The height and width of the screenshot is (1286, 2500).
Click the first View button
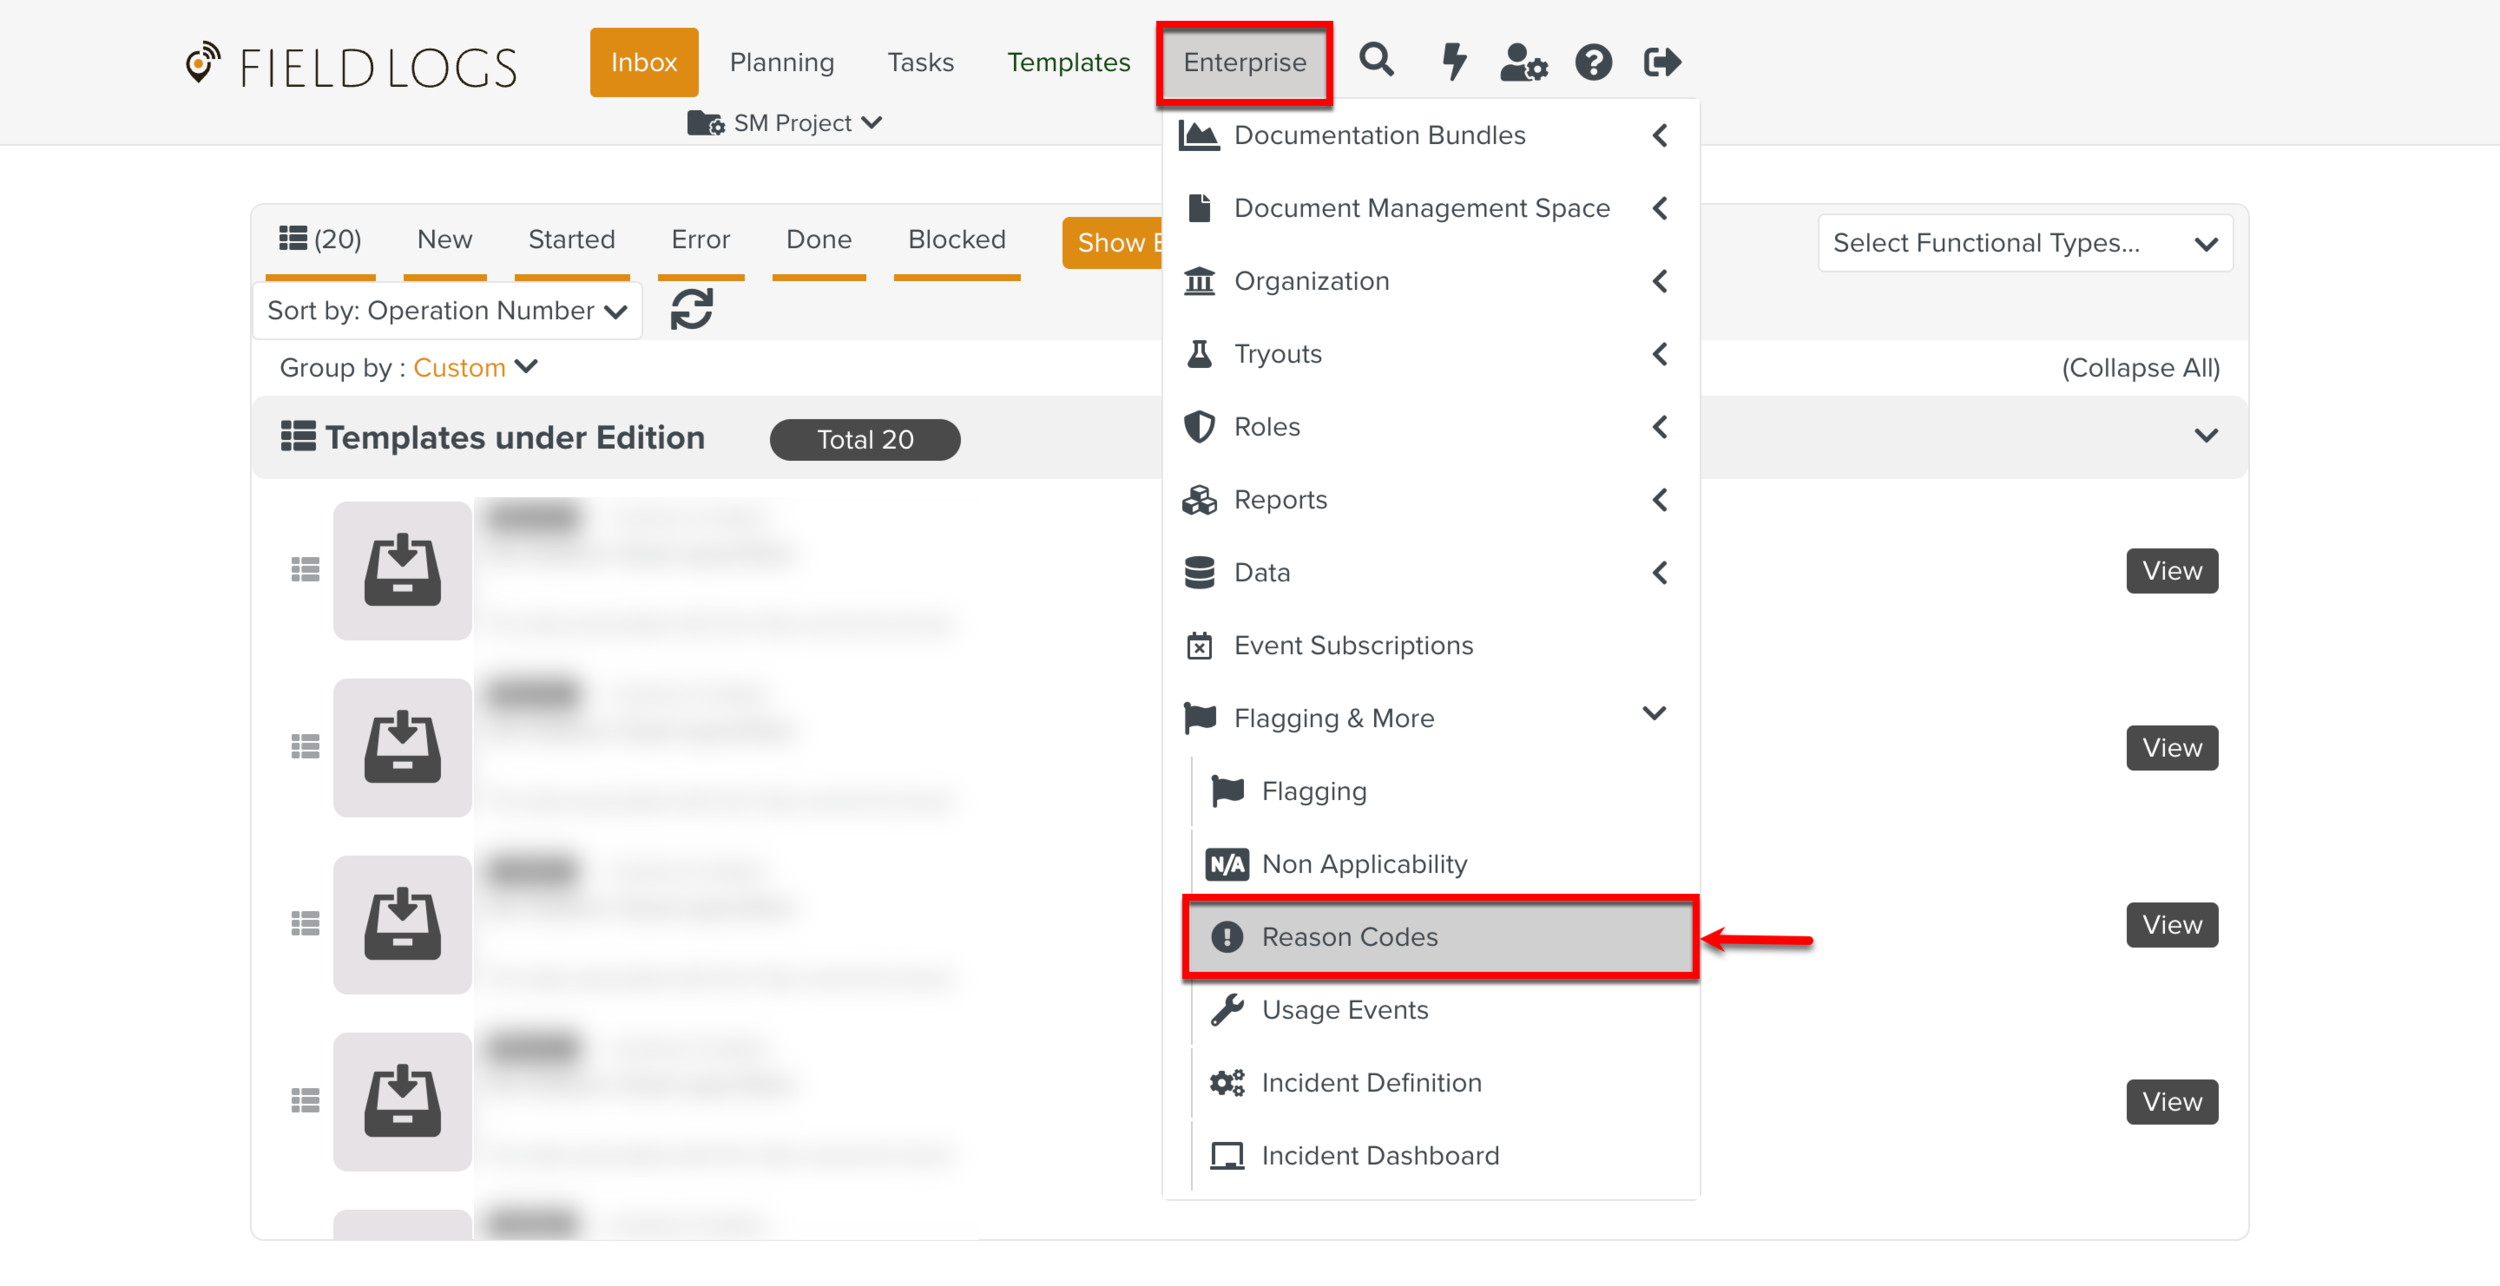click(2171, 571)
